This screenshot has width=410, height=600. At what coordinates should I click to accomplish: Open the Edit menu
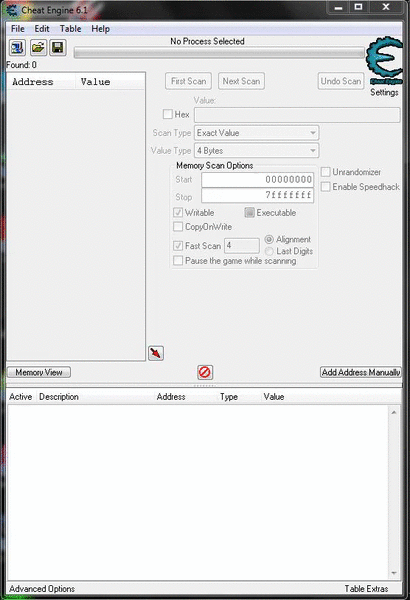coord(42,29)
